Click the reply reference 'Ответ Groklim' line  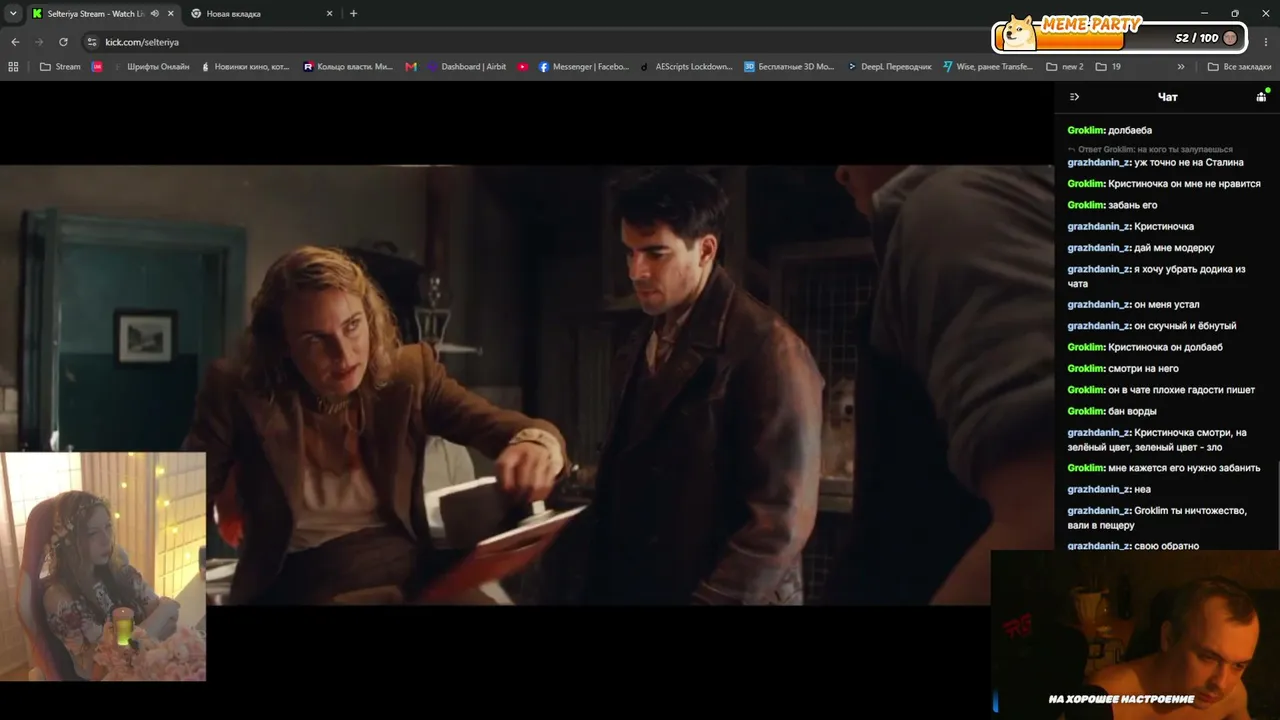pos(1151,149)
